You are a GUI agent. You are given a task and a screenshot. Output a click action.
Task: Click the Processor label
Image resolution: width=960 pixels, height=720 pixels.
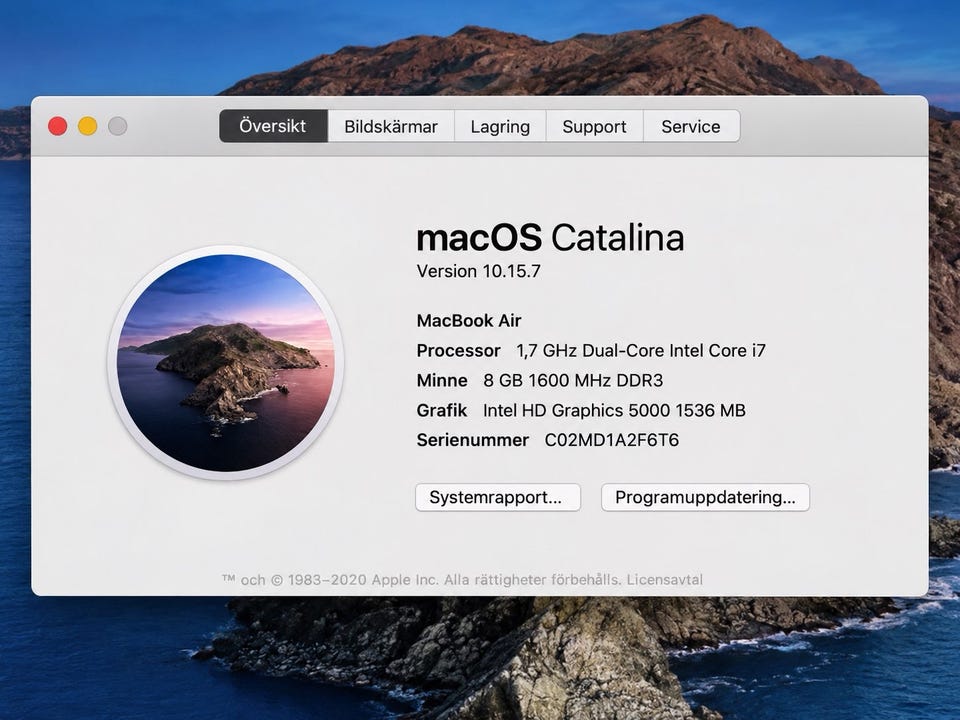459,351
